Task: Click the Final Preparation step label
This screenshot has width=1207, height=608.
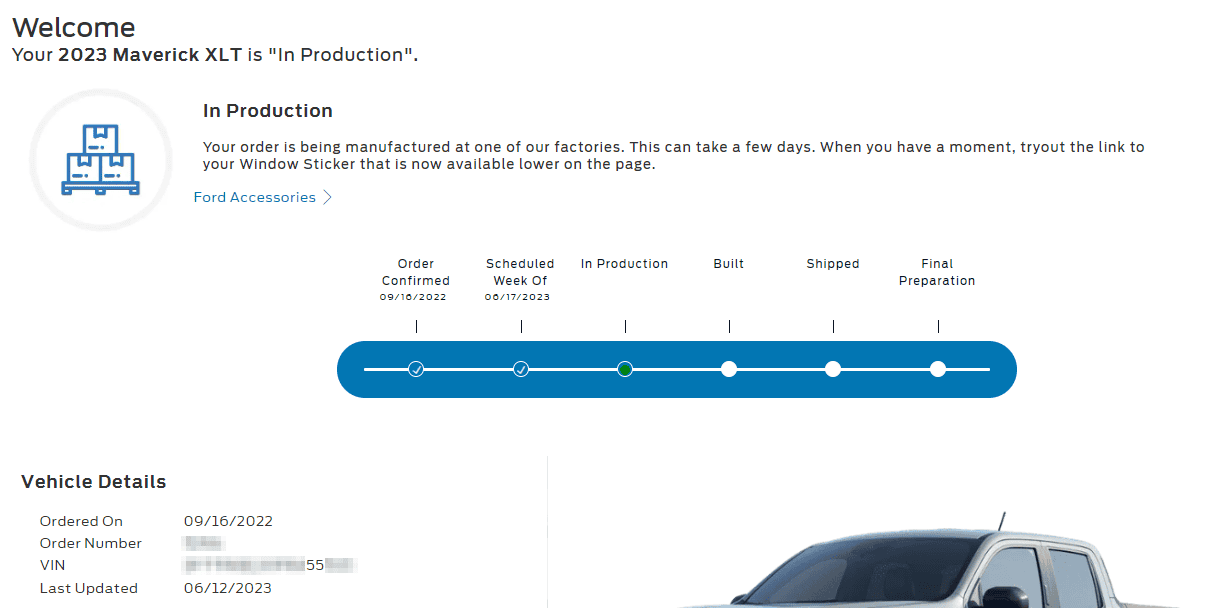Action: (x=937, y=272)
